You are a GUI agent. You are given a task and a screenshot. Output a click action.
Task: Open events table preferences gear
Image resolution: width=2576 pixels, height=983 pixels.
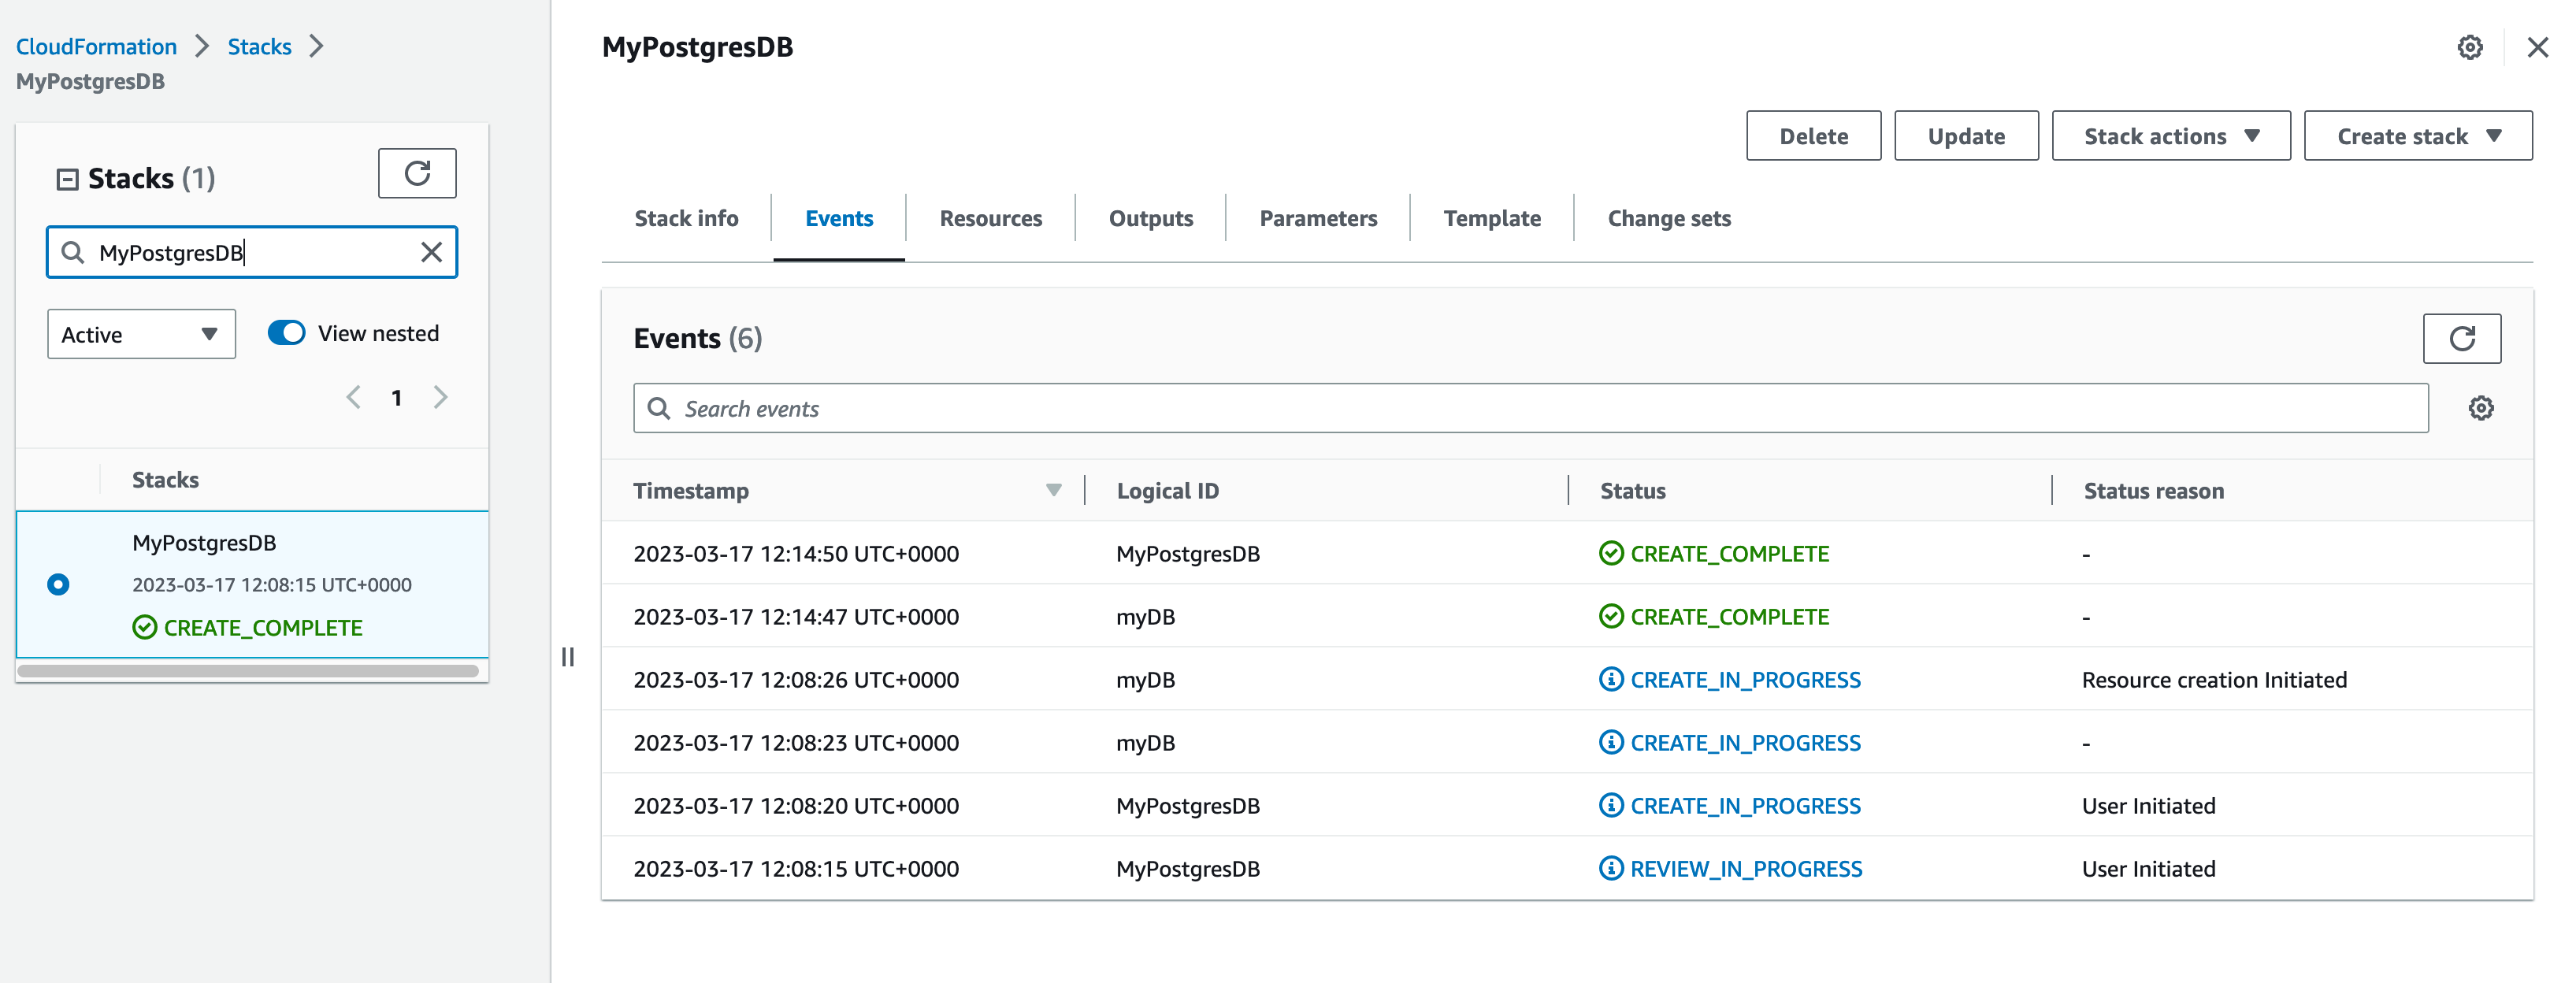(2480, 408)
